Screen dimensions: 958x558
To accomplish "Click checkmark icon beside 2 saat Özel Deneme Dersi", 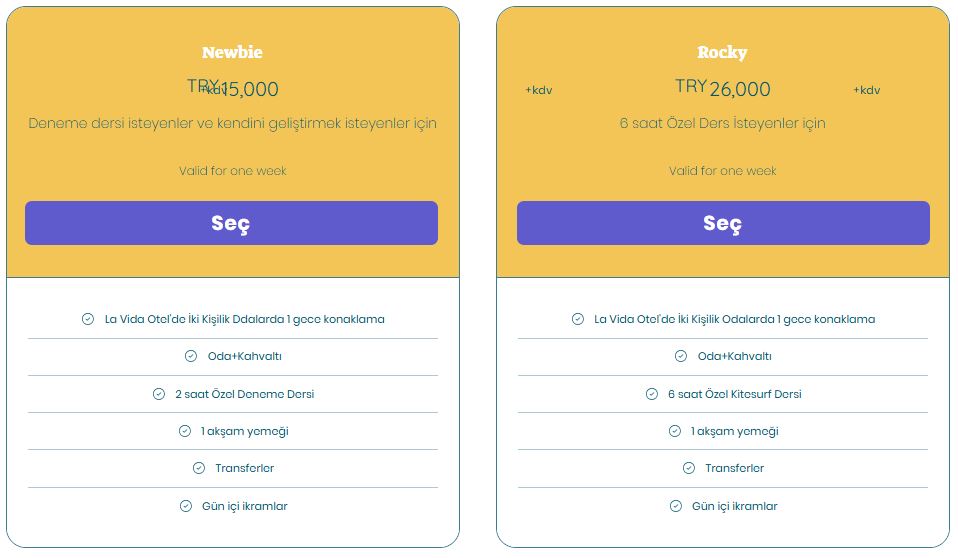I will [158, 394].
